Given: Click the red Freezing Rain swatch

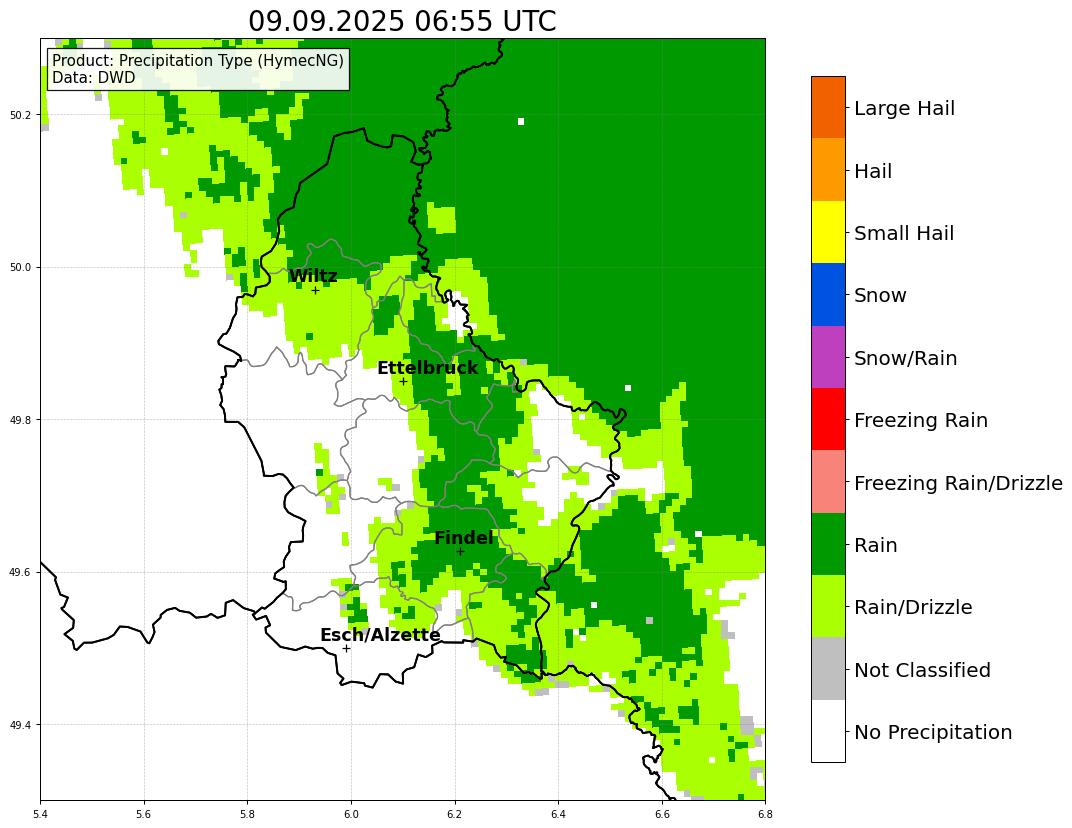Looking at the screenshot, I should pos(828,419).
